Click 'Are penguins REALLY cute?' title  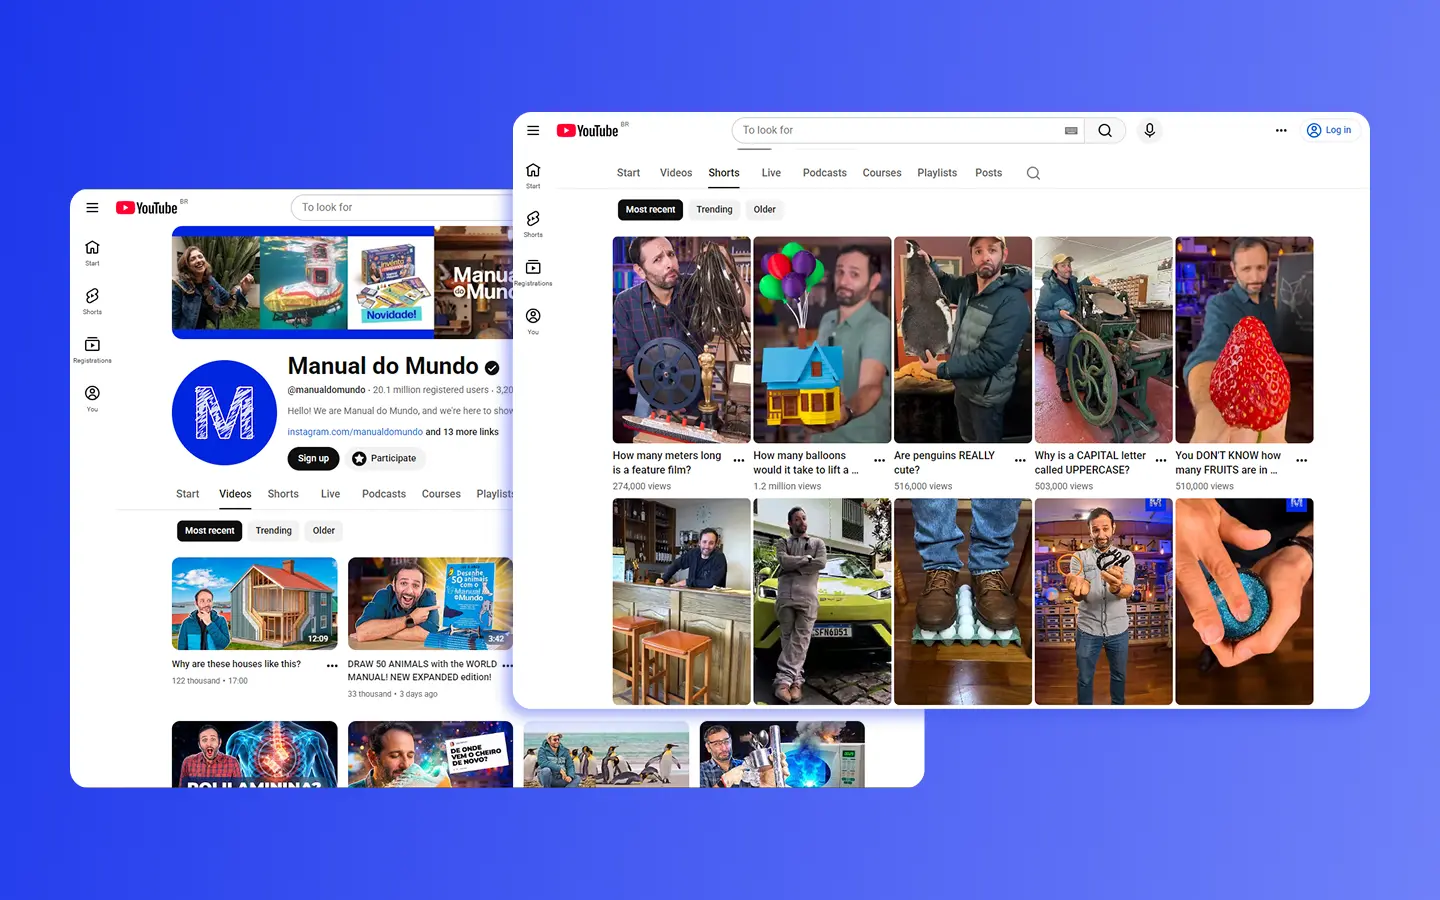(x=944, y=462)
